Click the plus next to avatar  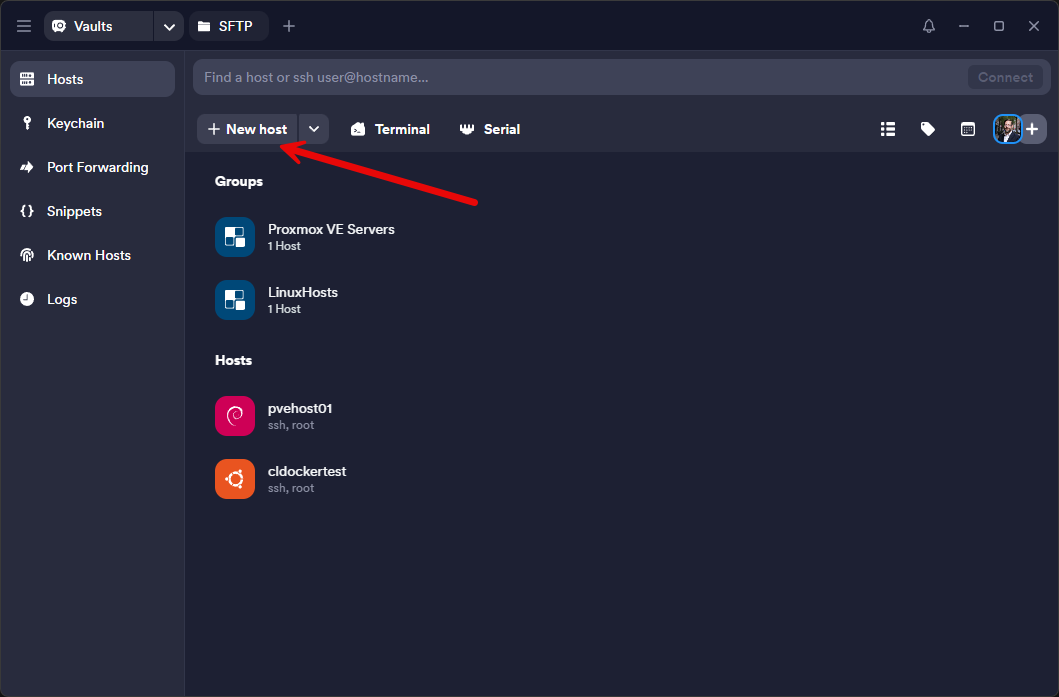point(1032,129)
